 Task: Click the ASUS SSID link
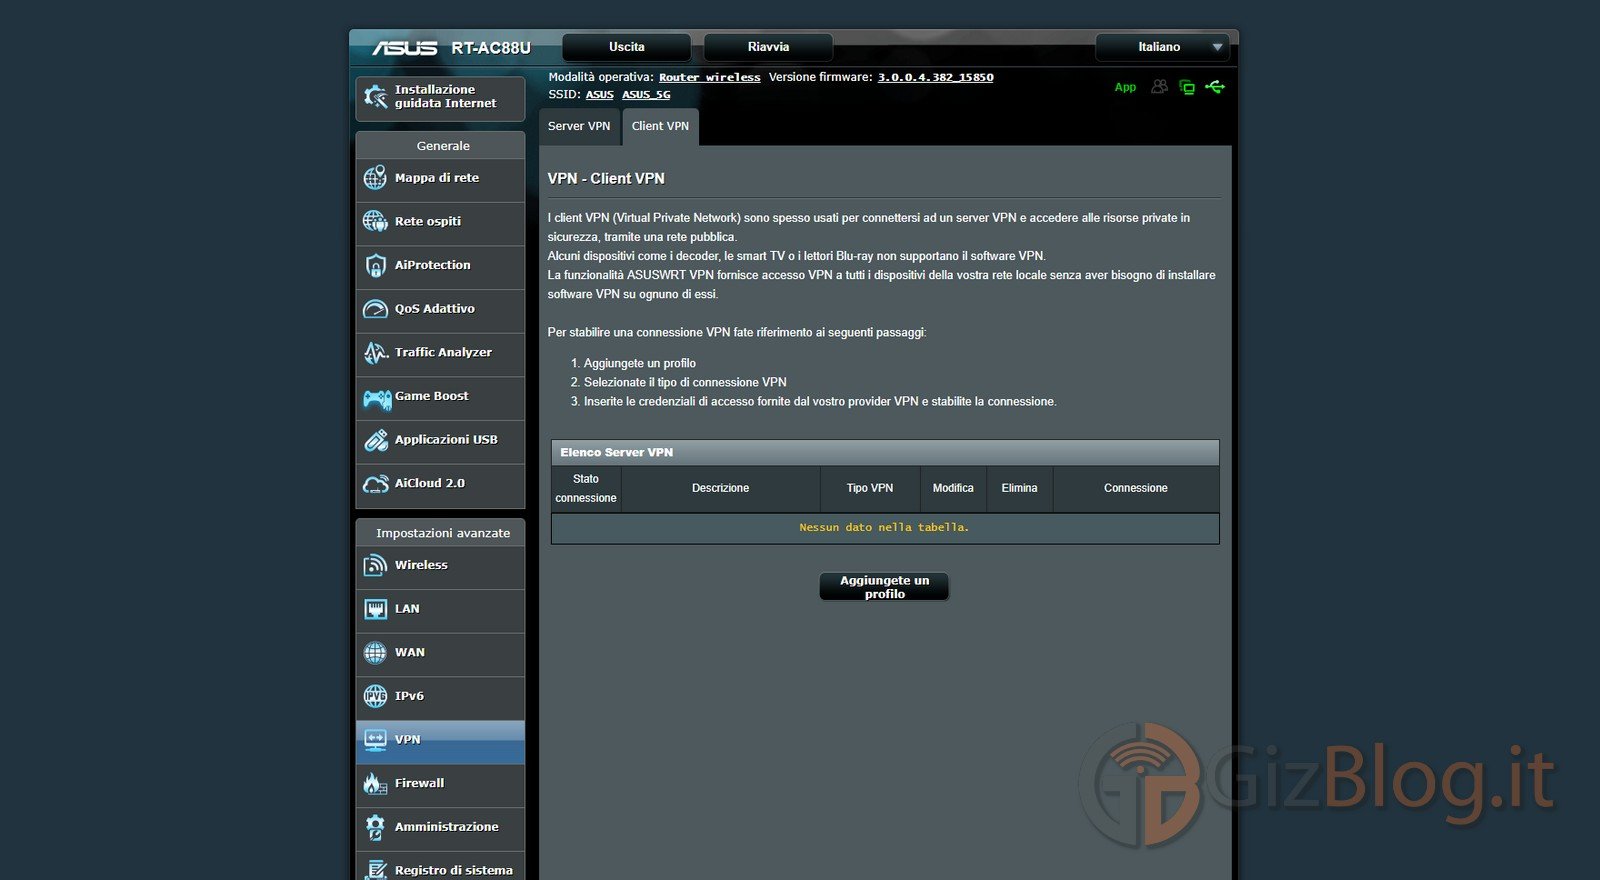coord(600,95)
